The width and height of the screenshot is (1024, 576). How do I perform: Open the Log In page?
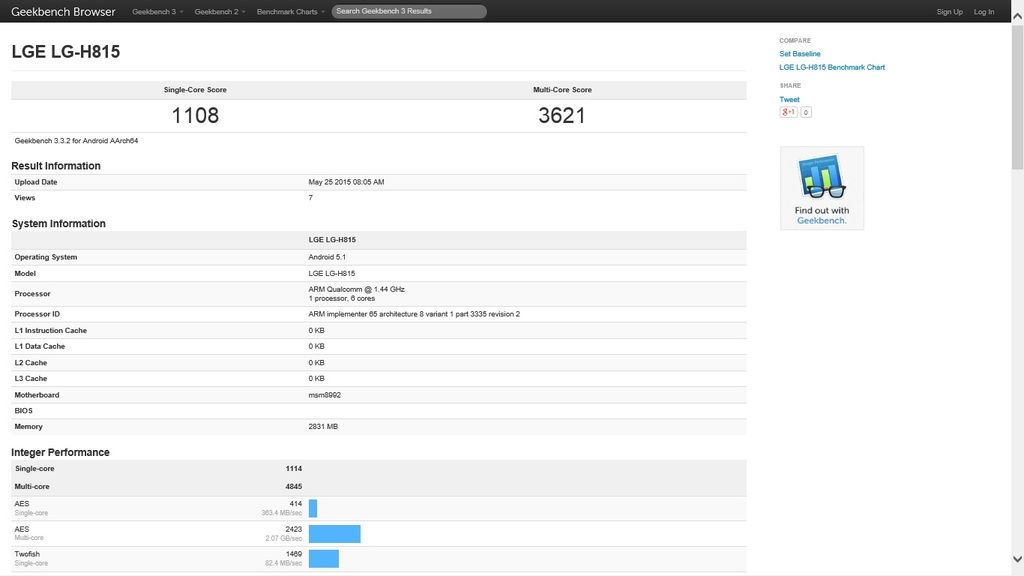point(984,12)
